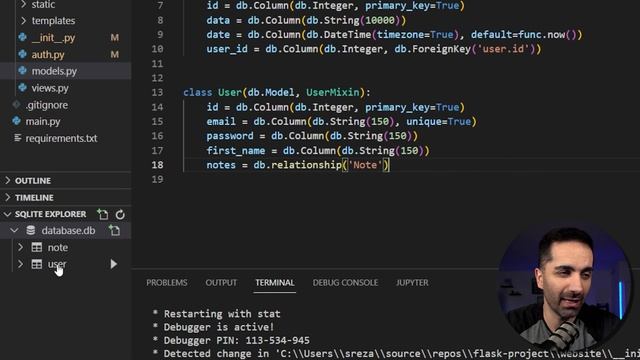The image size is (640, 360).
Task: Click the password field on line 16
Action: click(x=230, y=136)
